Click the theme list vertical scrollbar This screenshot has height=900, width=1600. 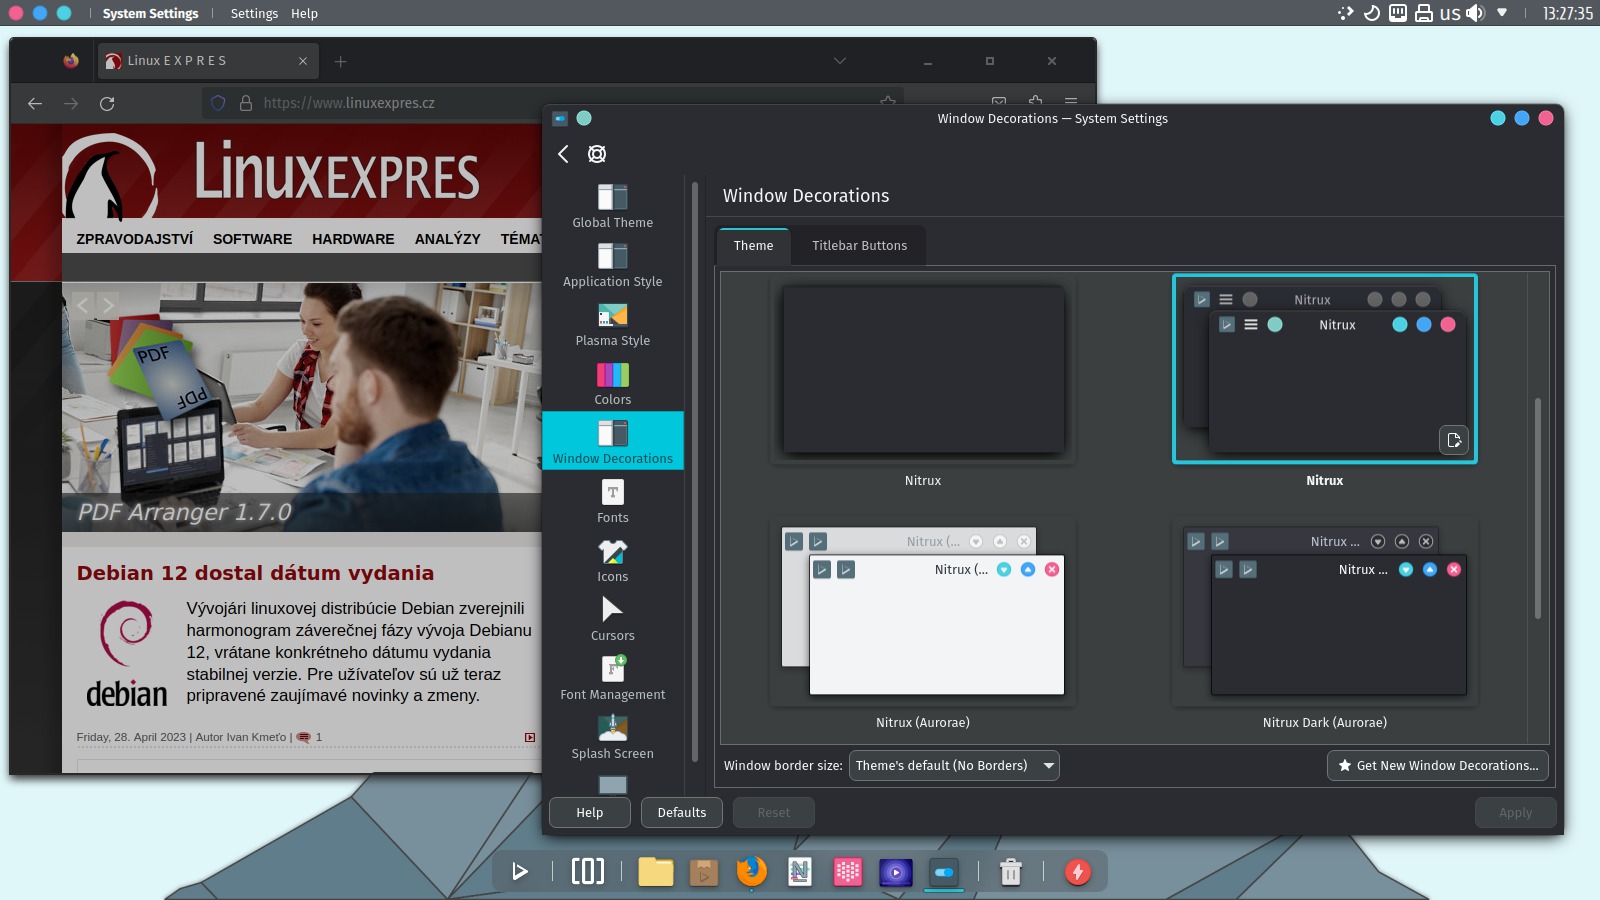click(1538, 508)
